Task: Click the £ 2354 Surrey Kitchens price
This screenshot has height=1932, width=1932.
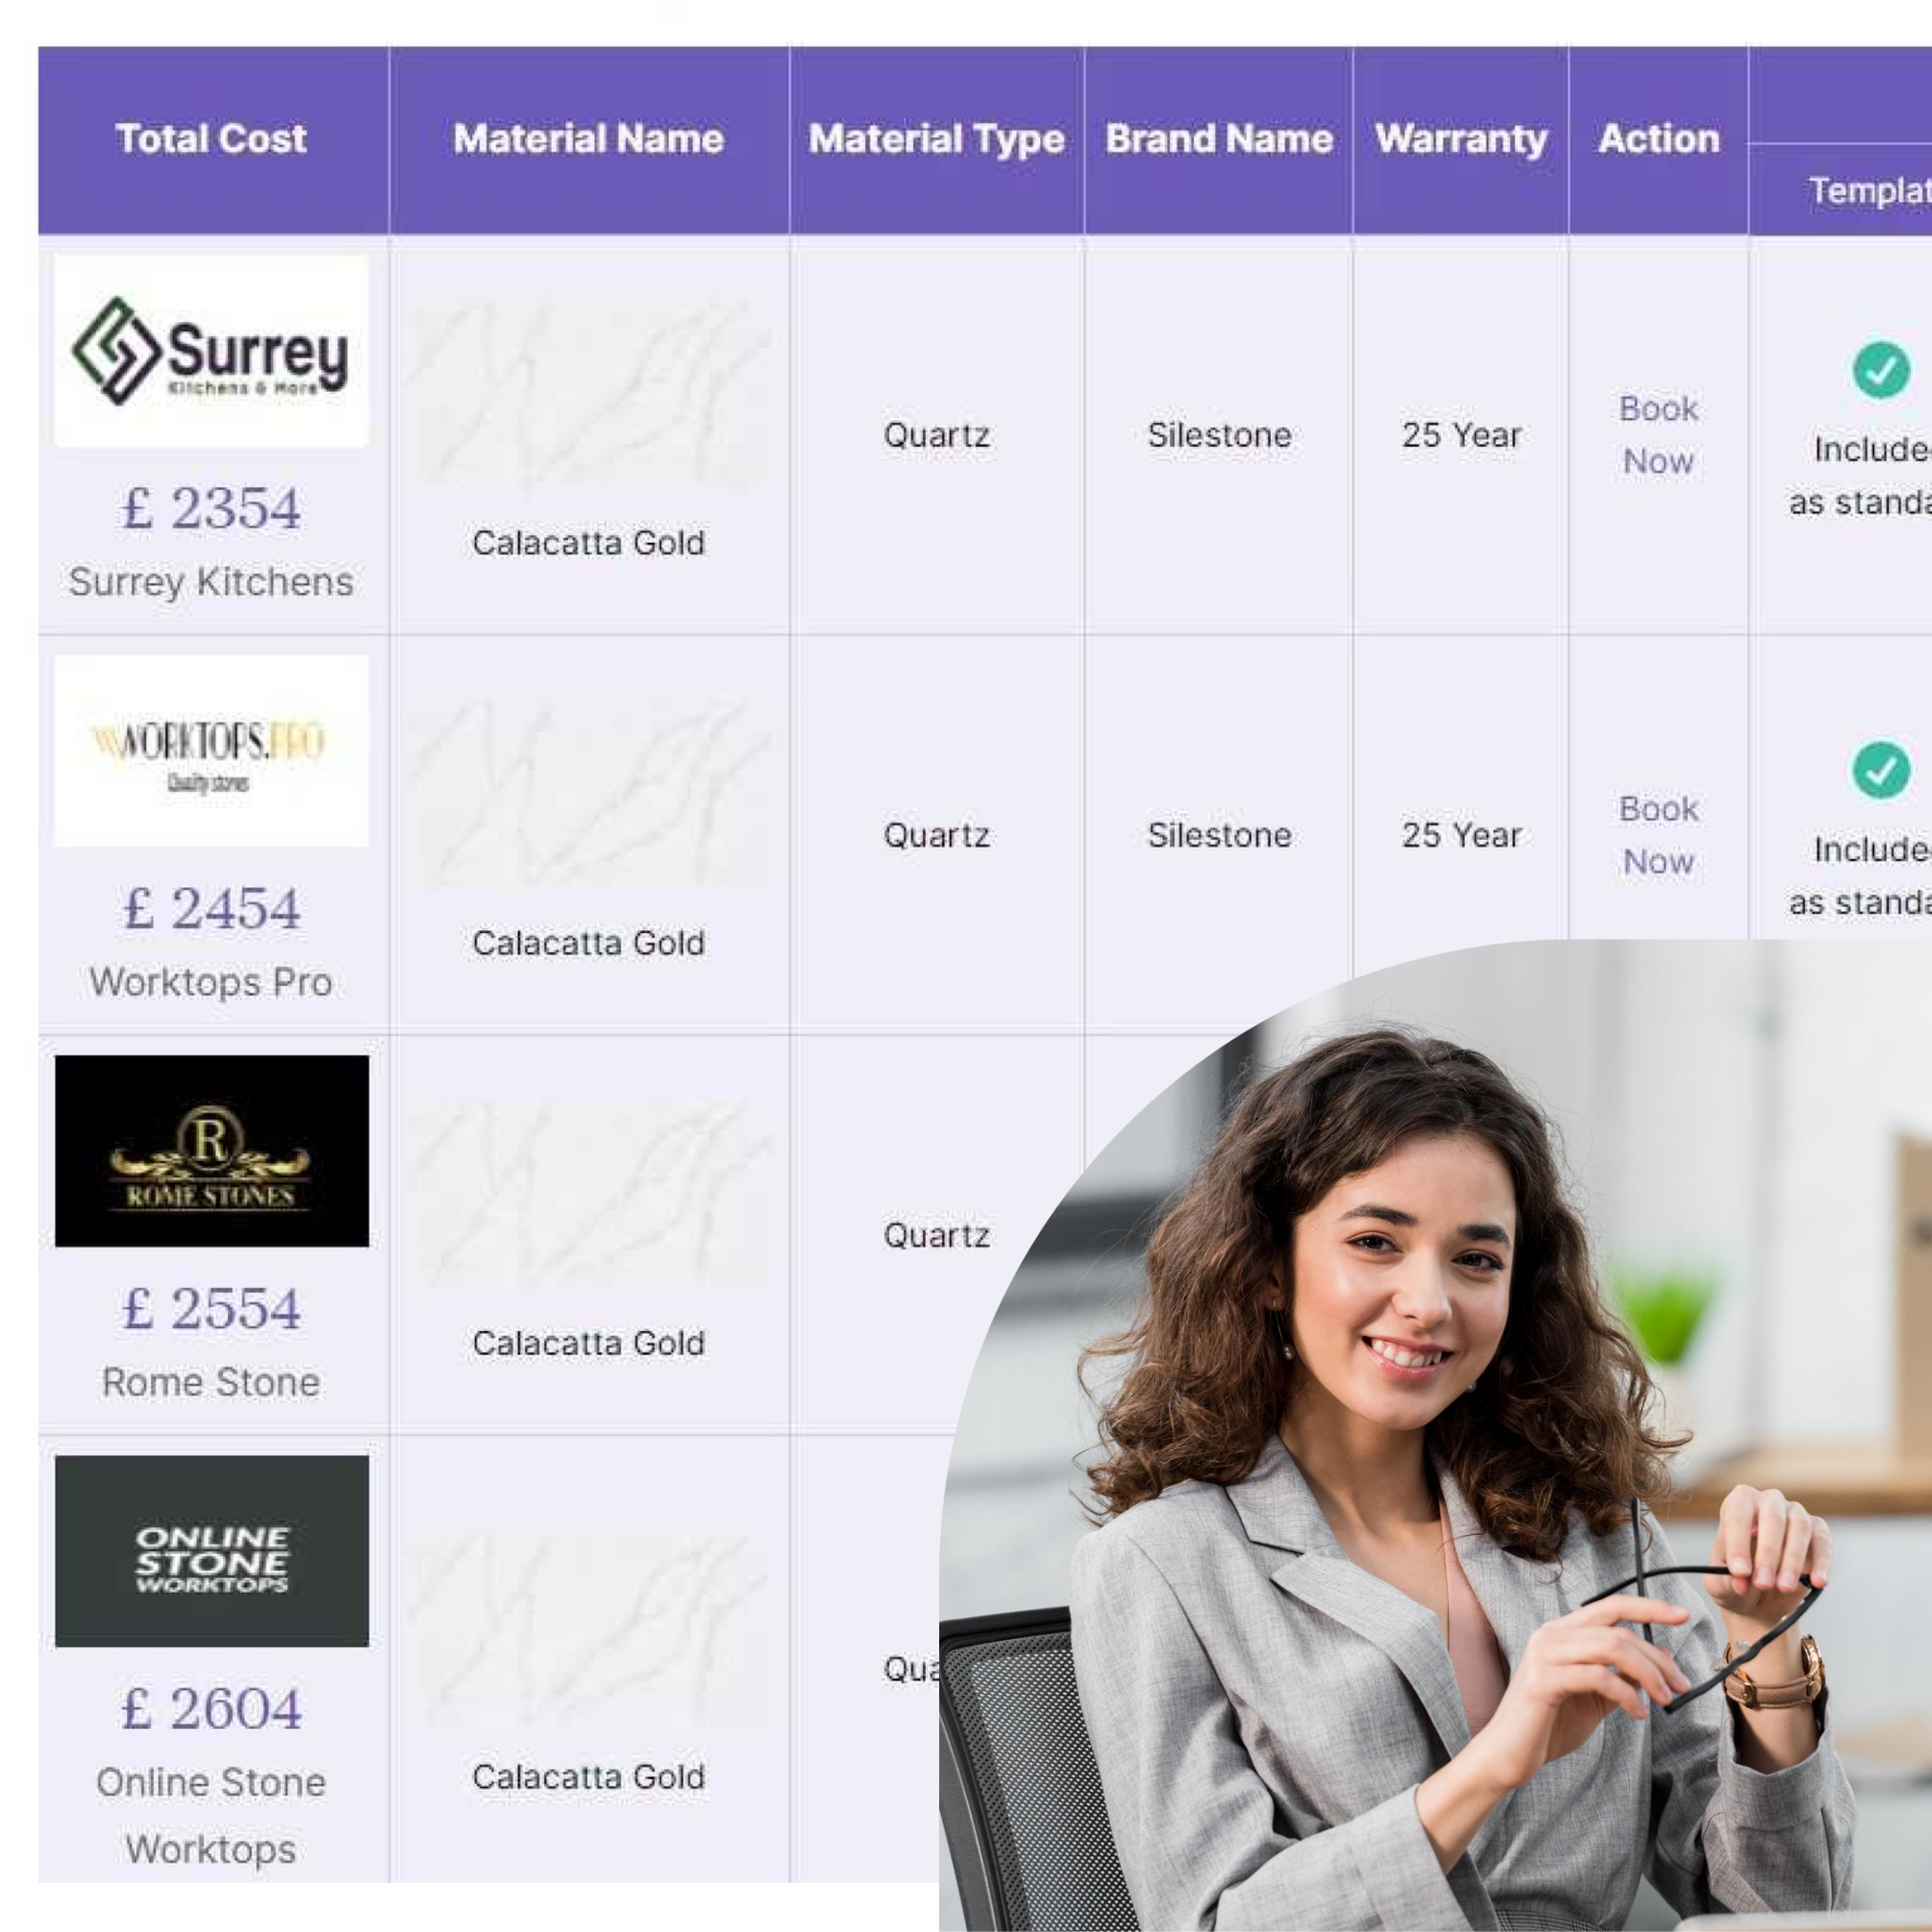Action: 211,508
